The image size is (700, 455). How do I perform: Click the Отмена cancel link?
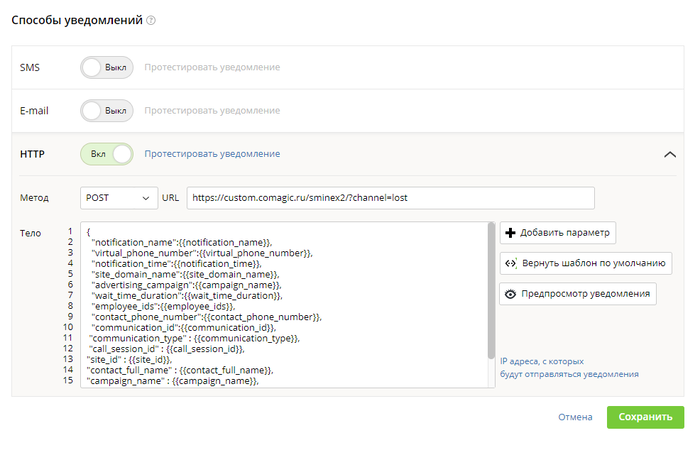pyautogui.click(x=575, y=417)
